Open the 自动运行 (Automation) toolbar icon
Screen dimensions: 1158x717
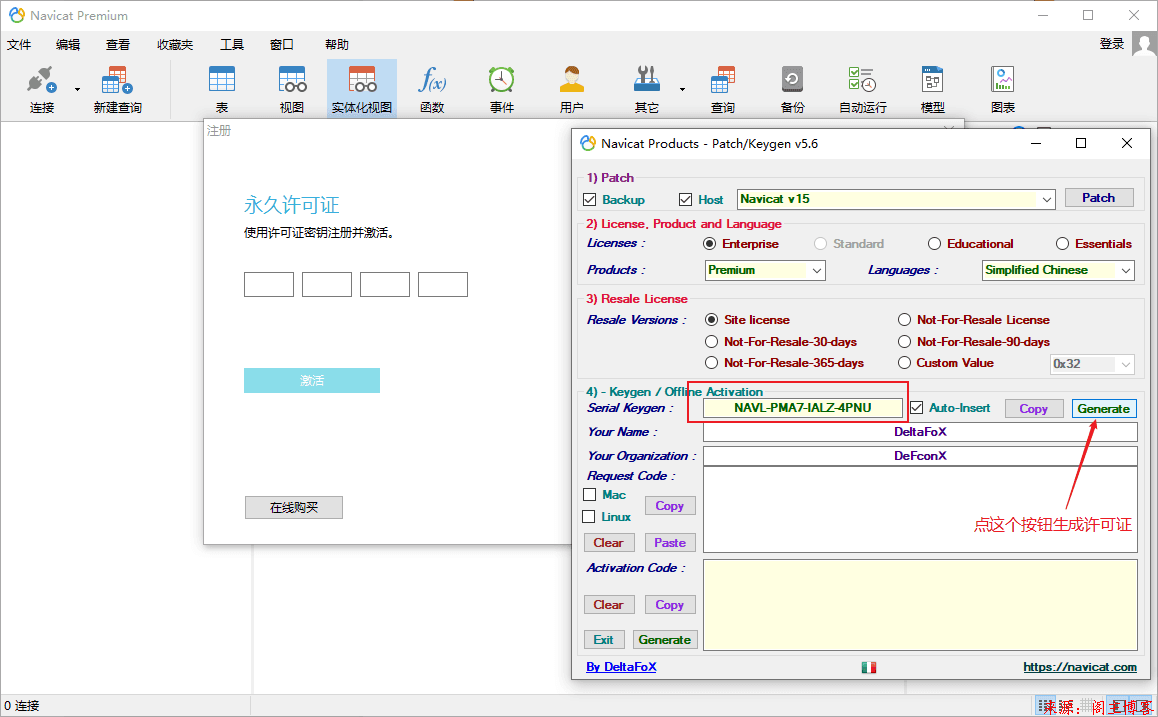(x=863, y=89)
